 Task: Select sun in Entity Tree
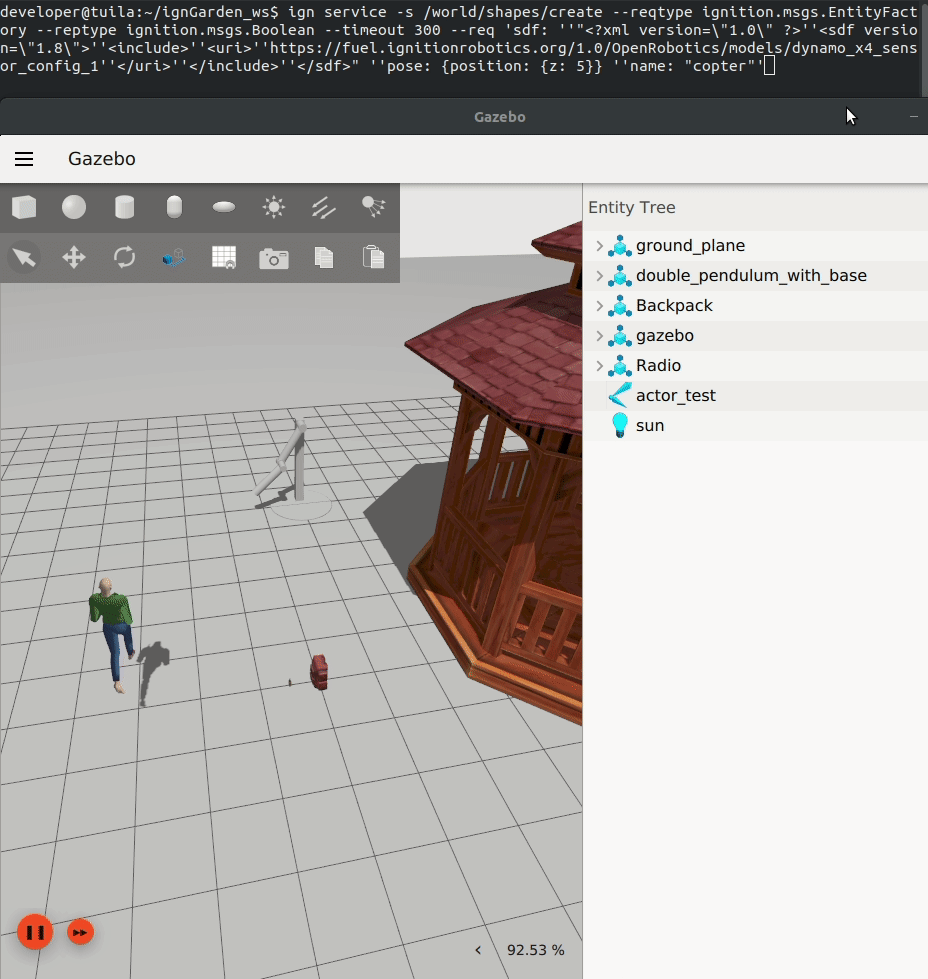tap(755, 425)
